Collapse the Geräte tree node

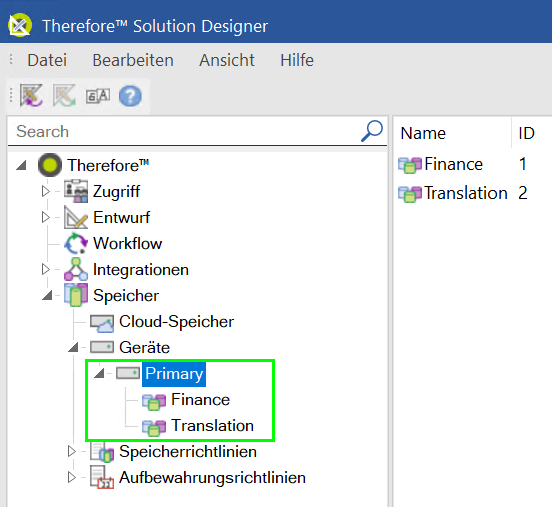(x=73, y=348)
